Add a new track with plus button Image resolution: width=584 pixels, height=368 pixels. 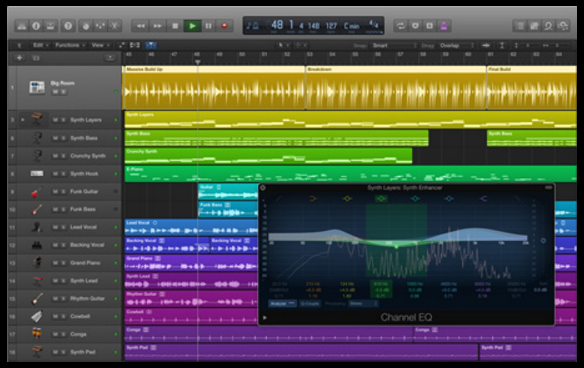click(x=19, y=58)
